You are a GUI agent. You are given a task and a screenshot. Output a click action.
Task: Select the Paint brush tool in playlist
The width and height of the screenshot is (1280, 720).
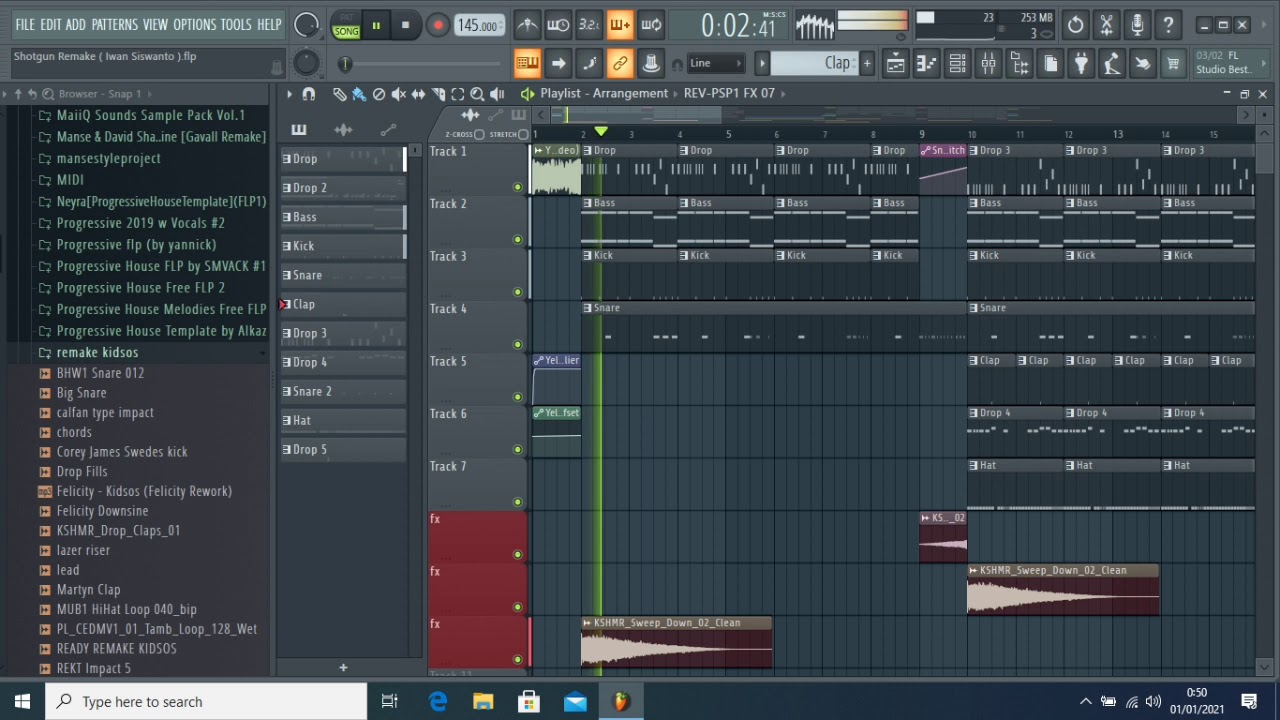(x=359, y=94)
